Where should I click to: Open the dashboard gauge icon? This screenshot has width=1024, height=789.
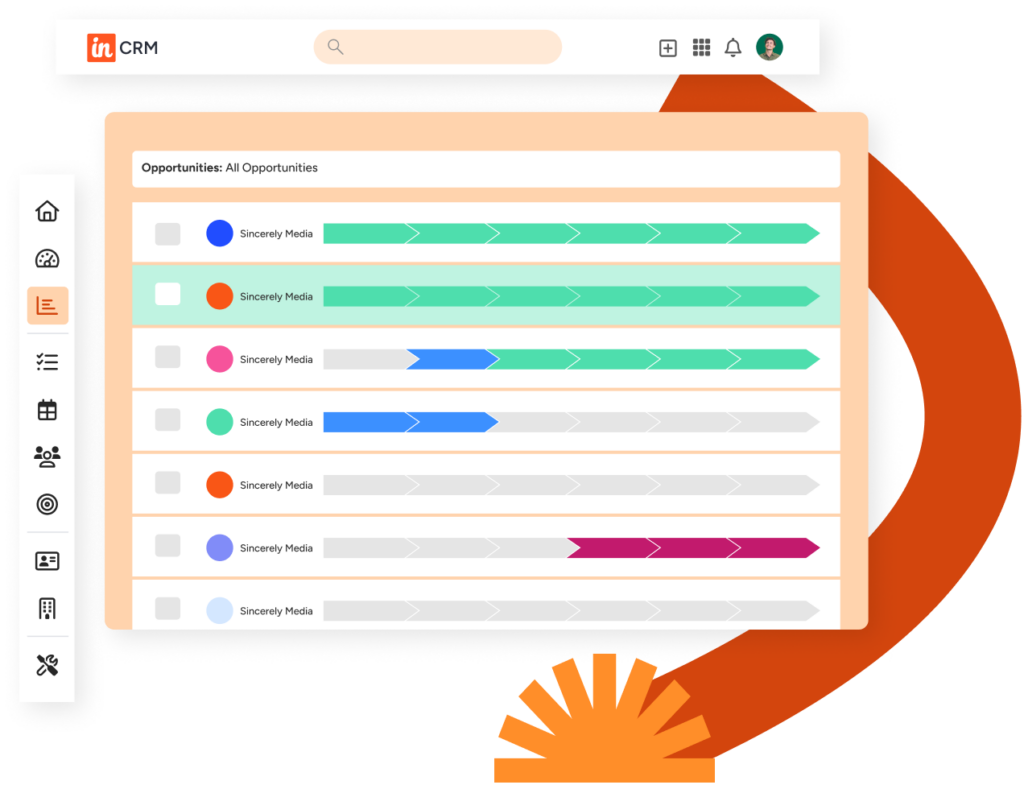(47, 259)
